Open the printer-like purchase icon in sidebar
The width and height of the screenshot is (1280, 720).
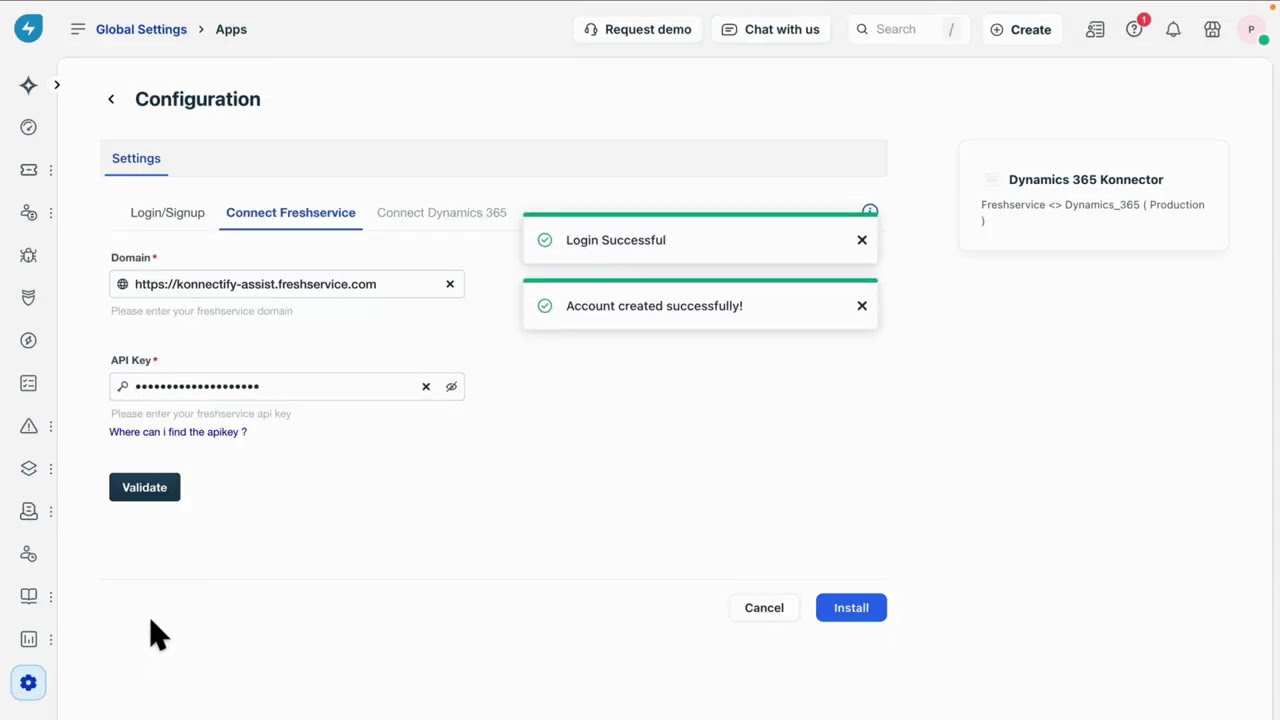[28, 511]
